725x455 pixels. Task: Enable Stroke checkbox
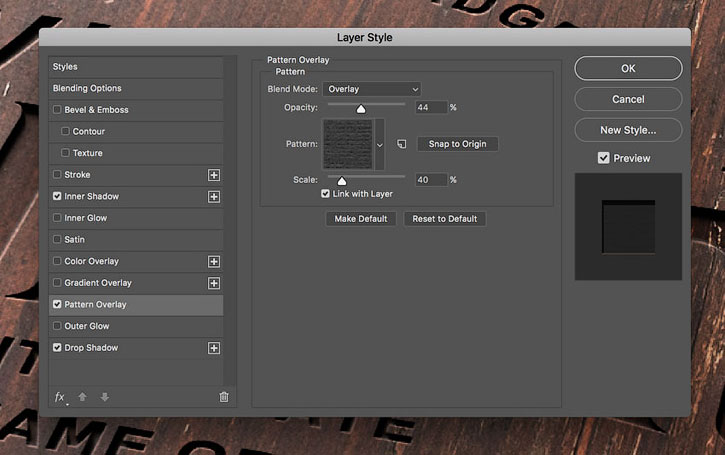[57, 174]
